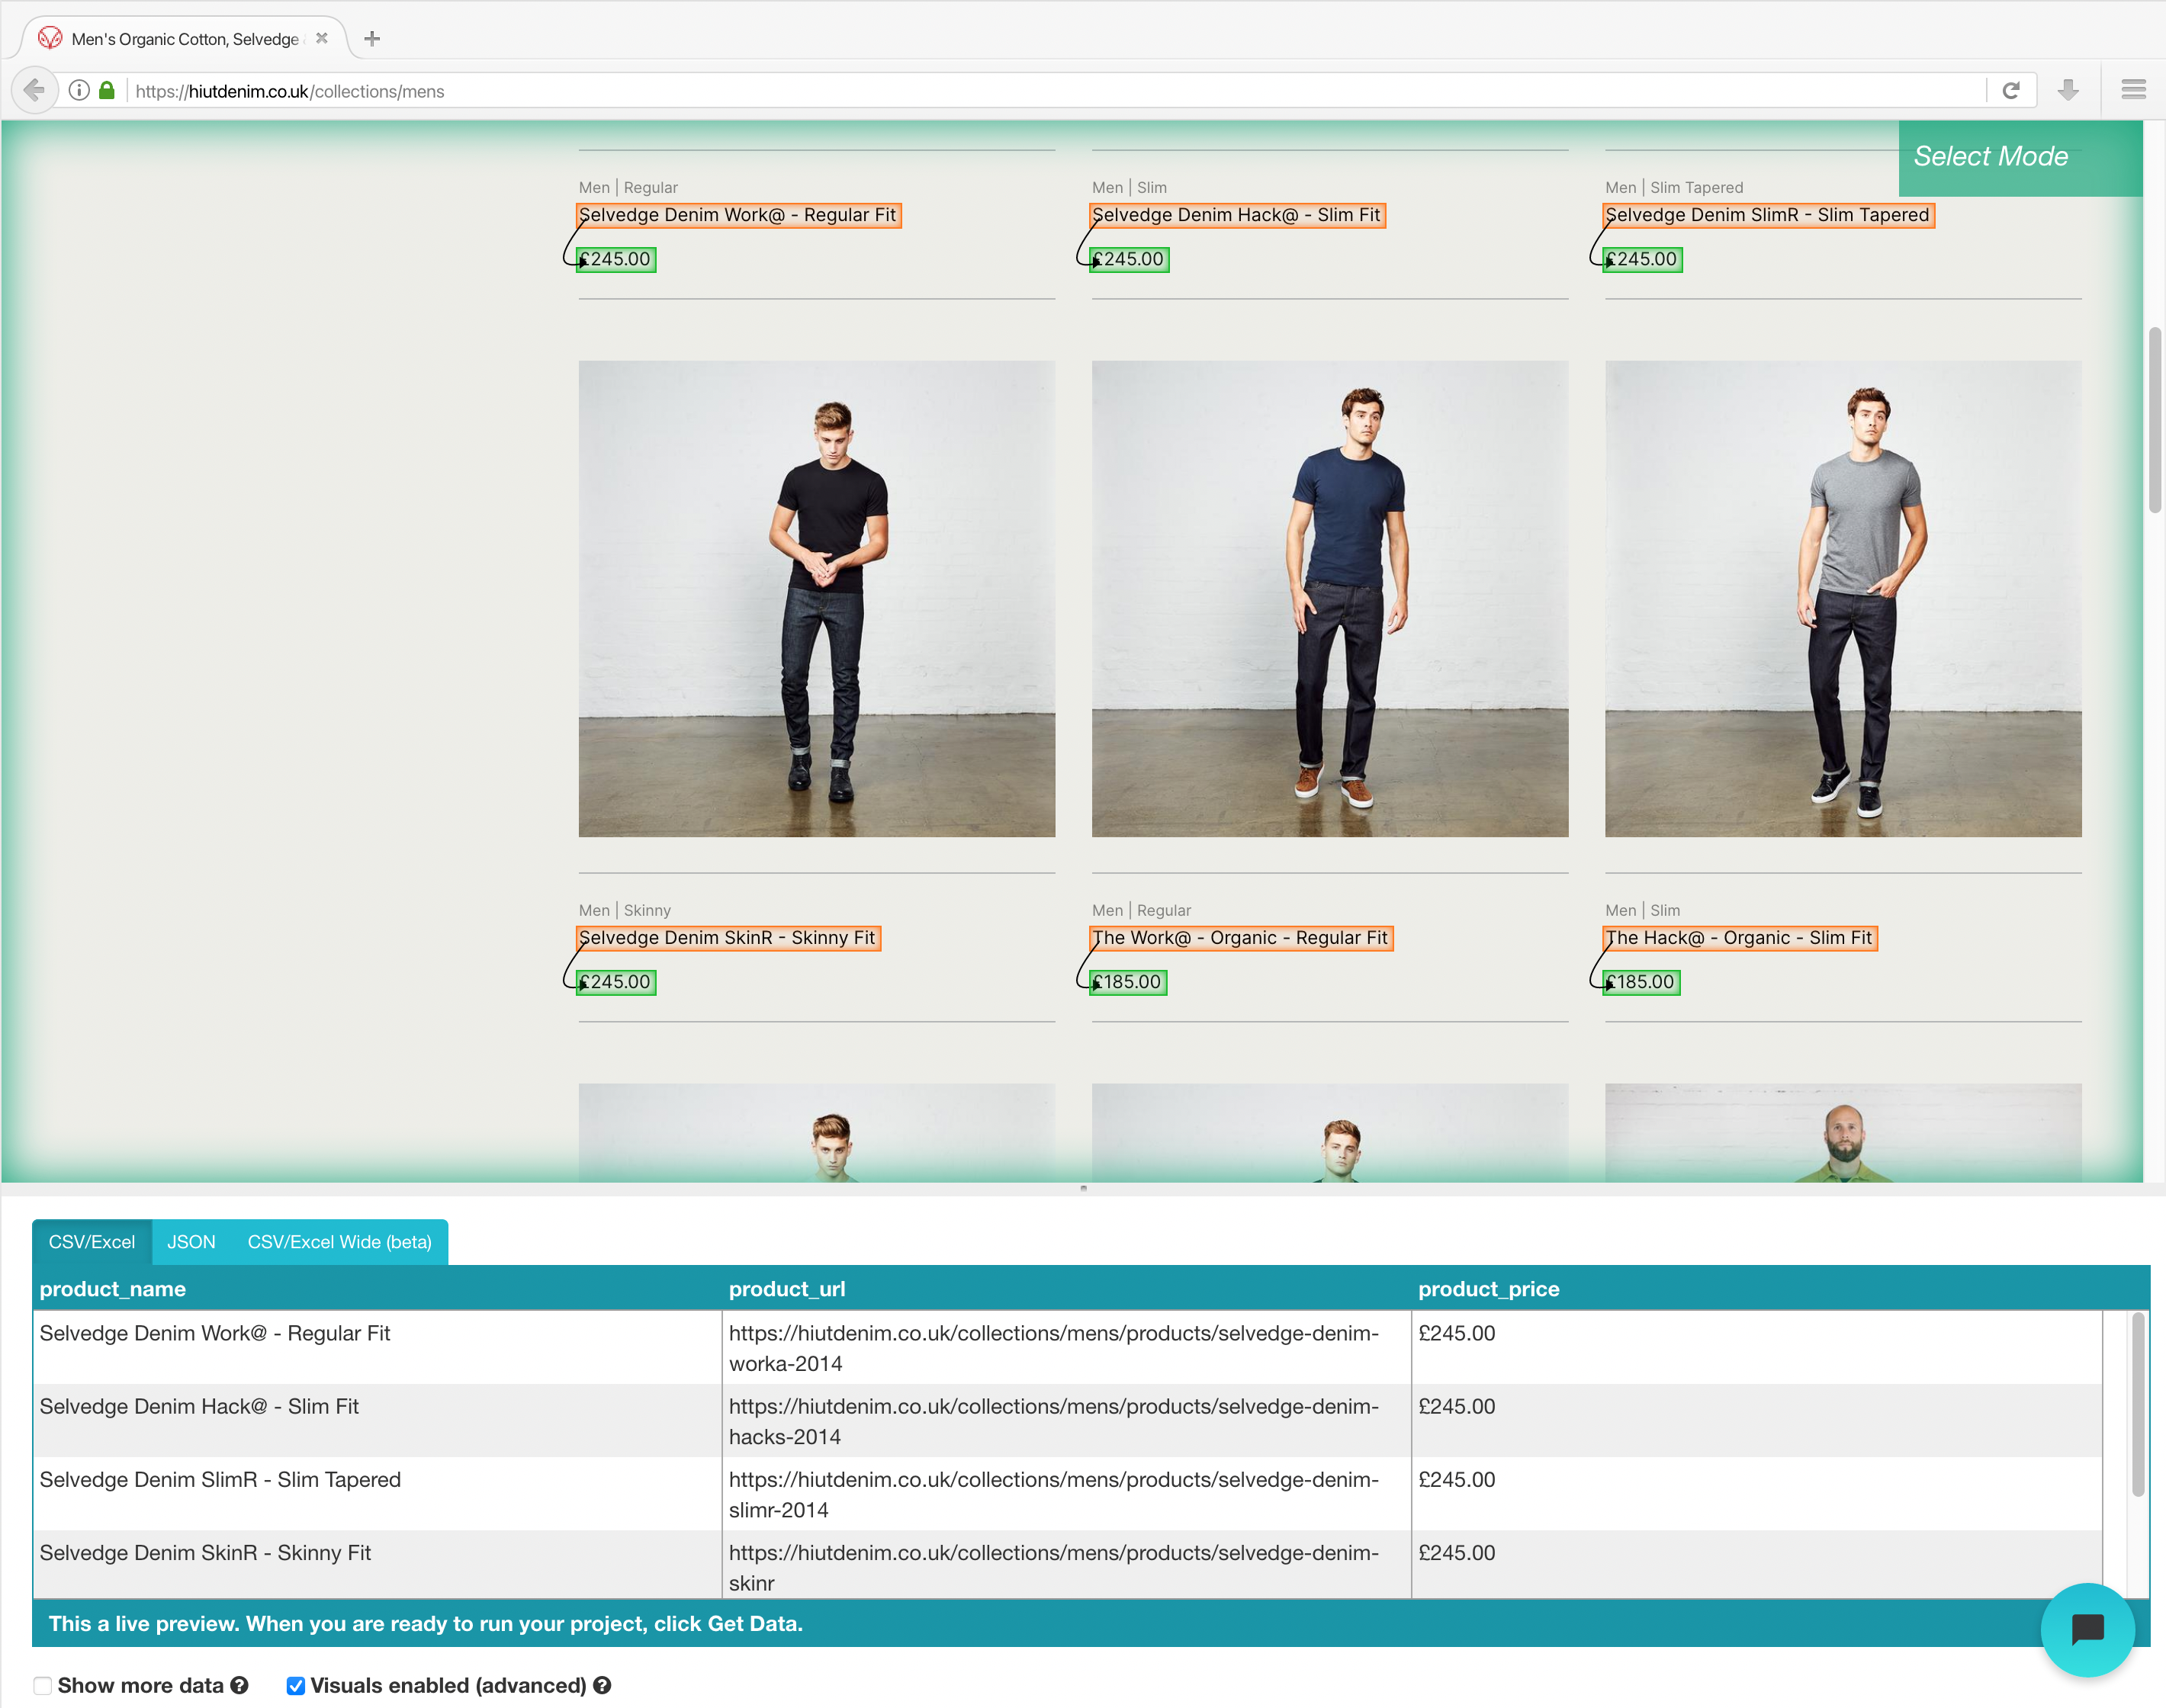Toggle Visuals enabled advanced checkbox

point(292,1685)
